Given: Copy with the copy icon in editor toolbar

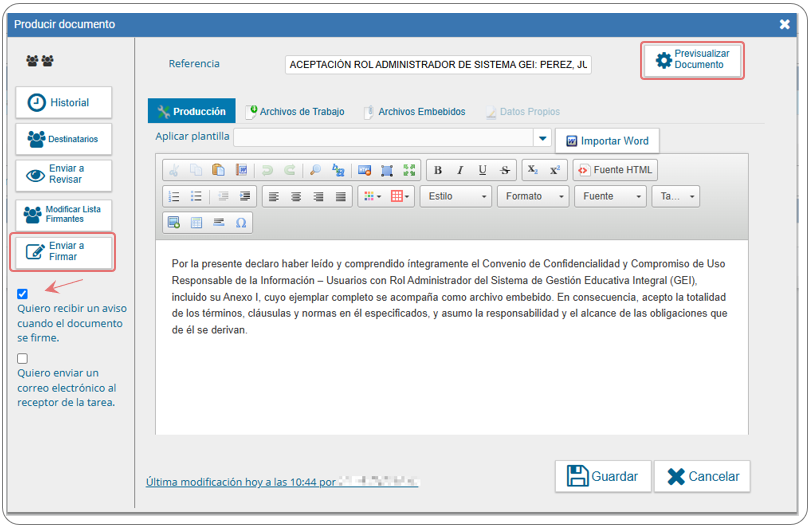Looking at the screenshot, I should coord(196,170).
